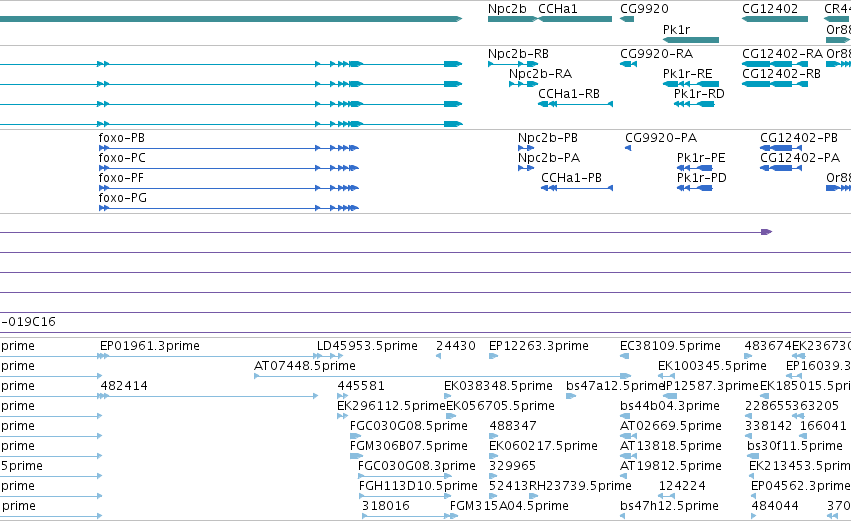Click the Npc2b gene label

[507, 9]
